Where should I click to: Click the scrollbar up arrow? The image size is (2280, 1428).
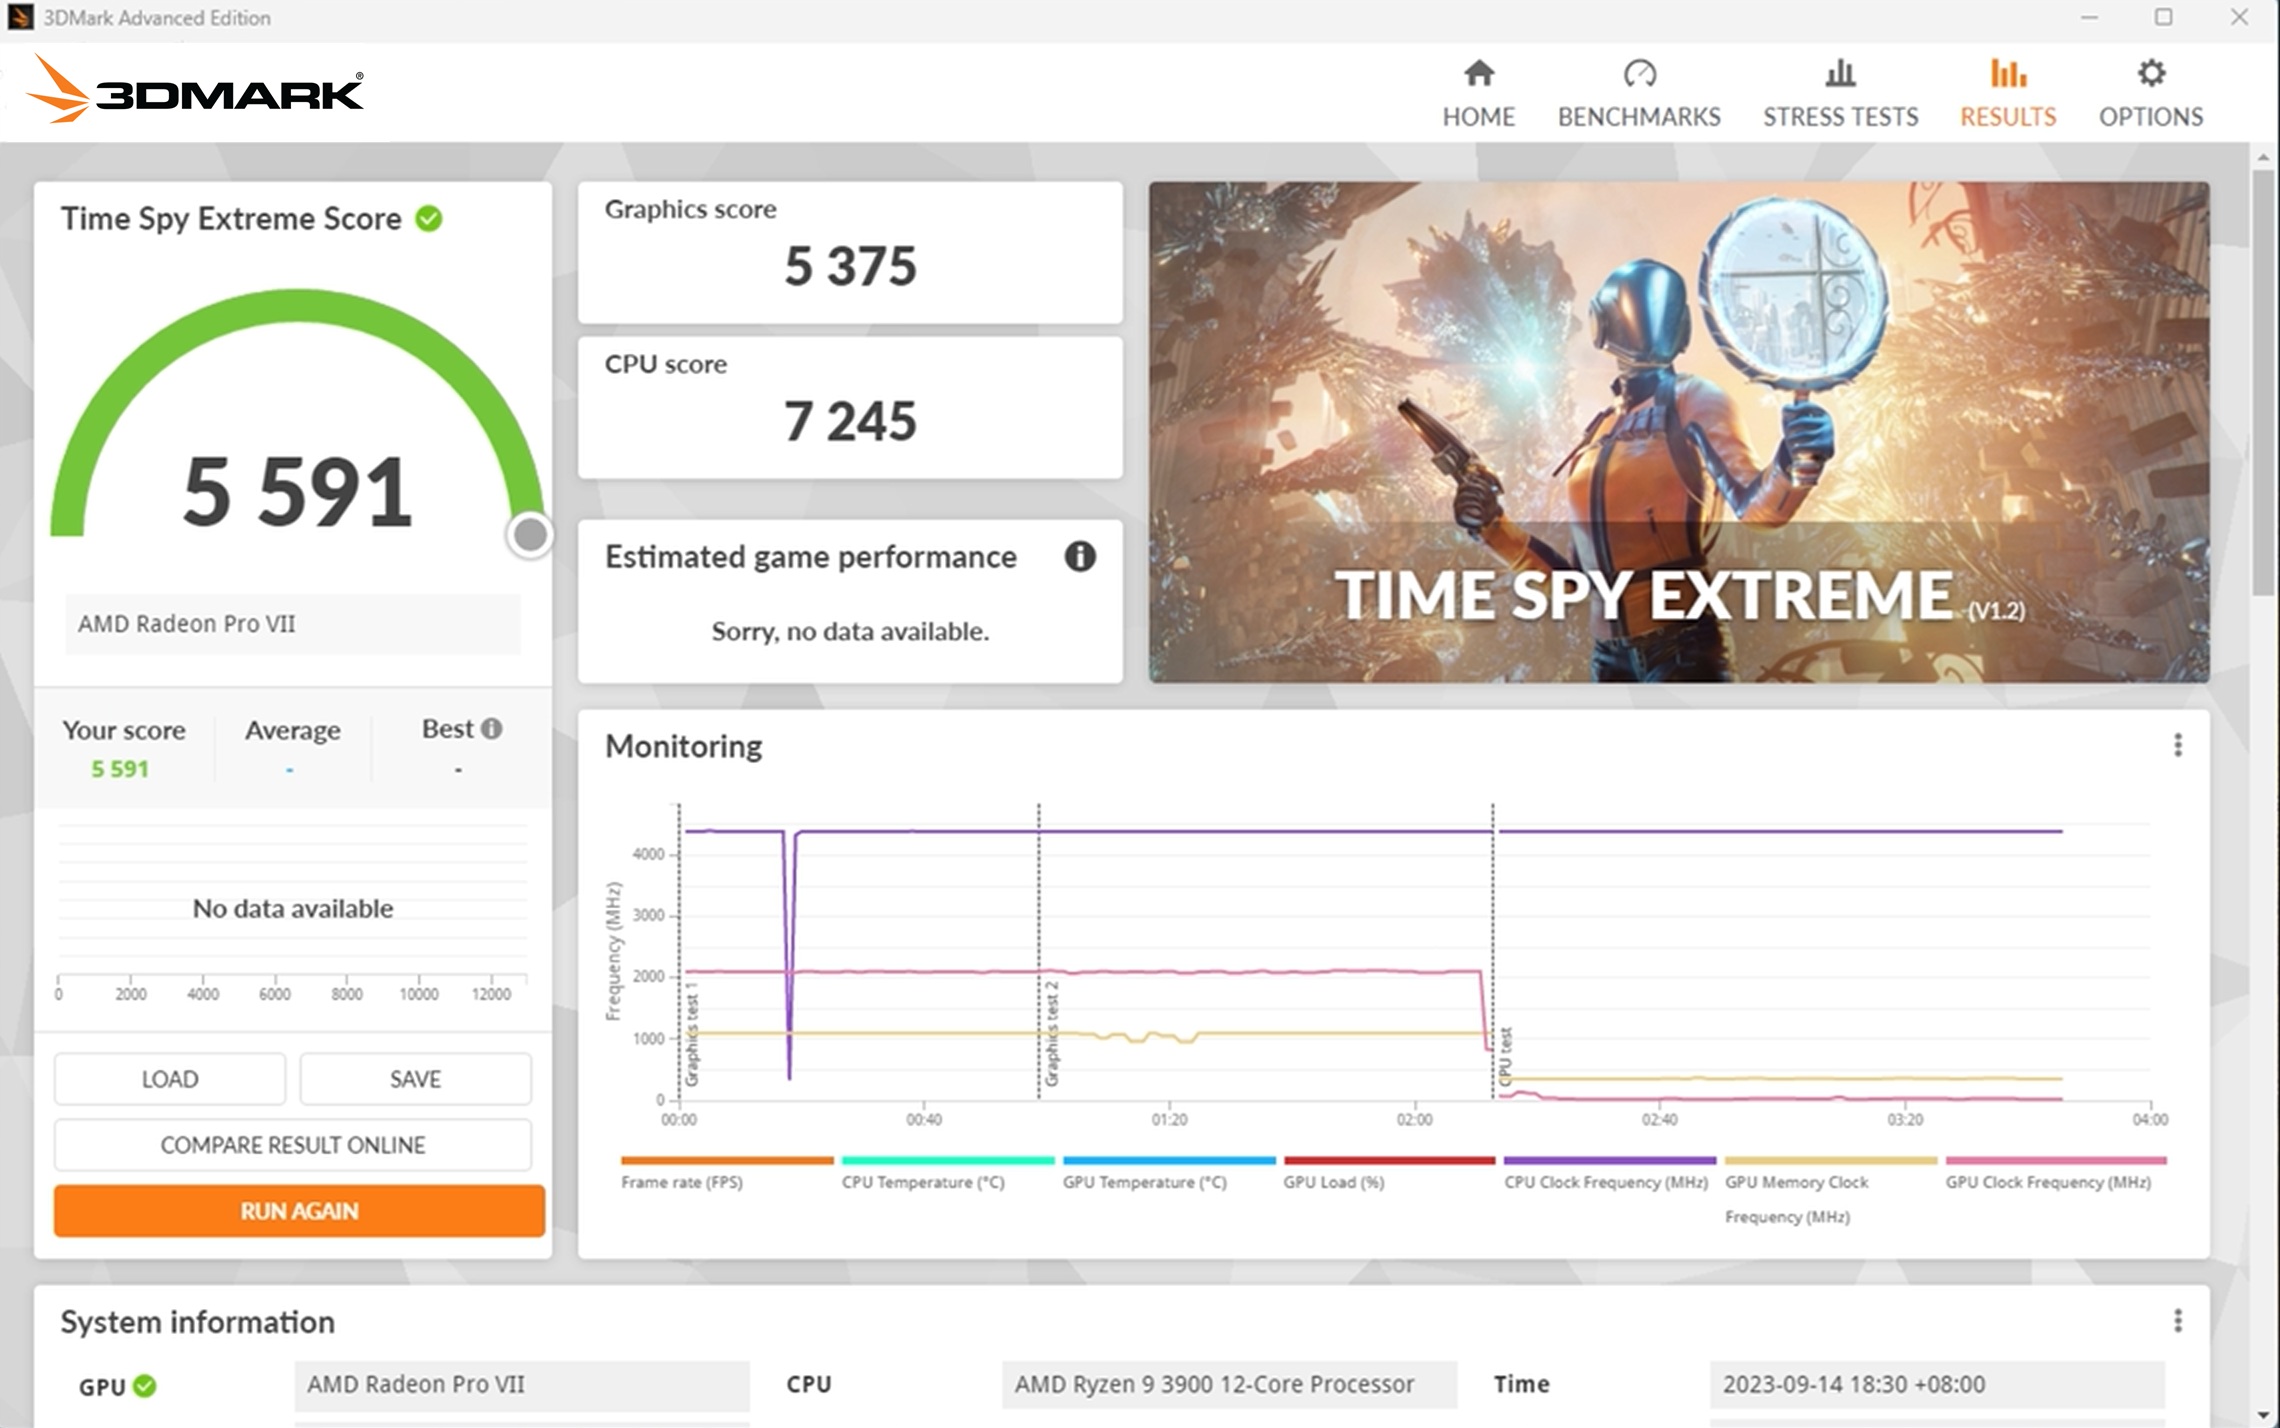(x=2263, y=157)
